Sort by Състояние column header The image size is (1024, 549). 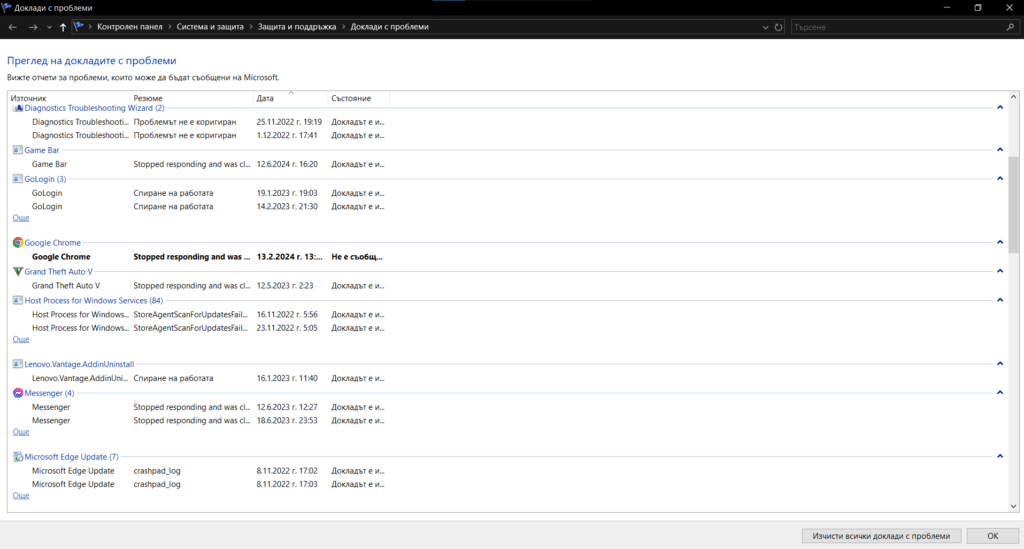358,98
